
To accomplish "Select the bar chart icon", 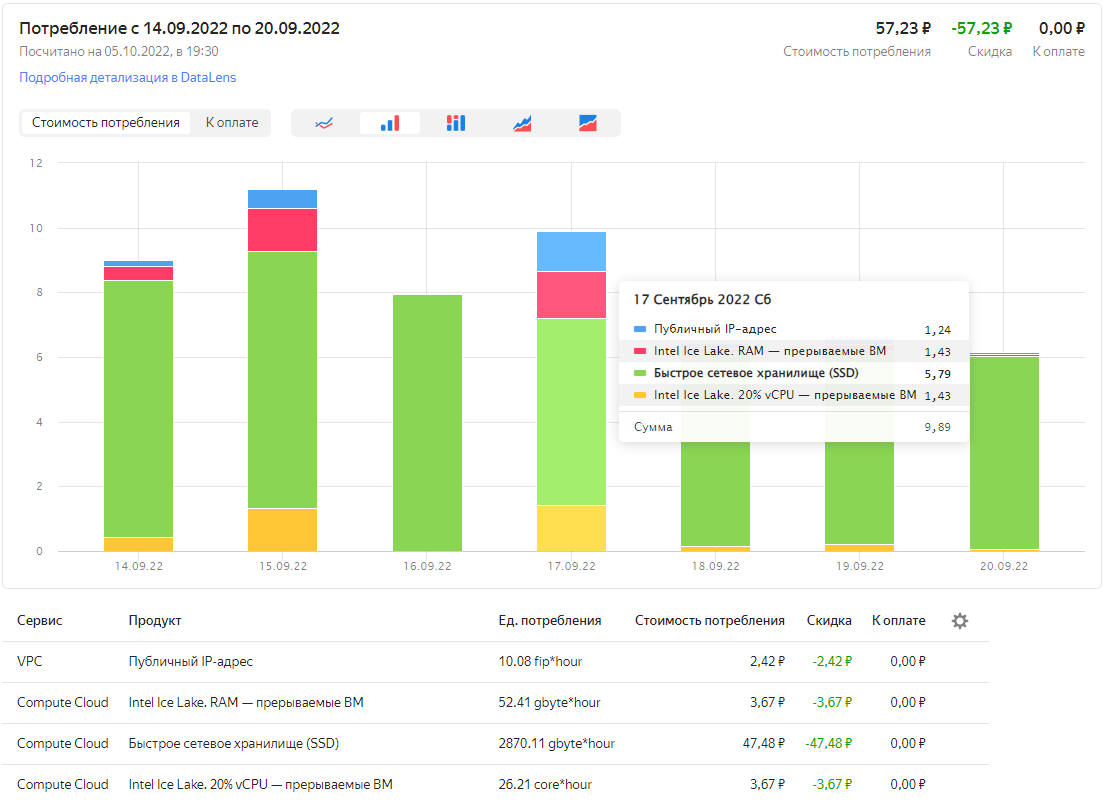I will (x=390, y=123).
